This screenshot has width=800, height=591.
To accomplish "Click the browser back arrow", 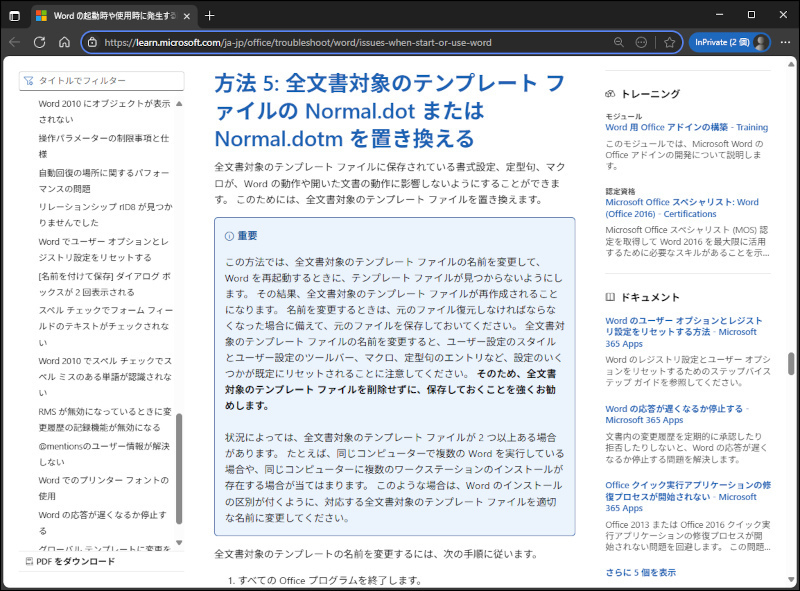I will click(x=15, y=42).
